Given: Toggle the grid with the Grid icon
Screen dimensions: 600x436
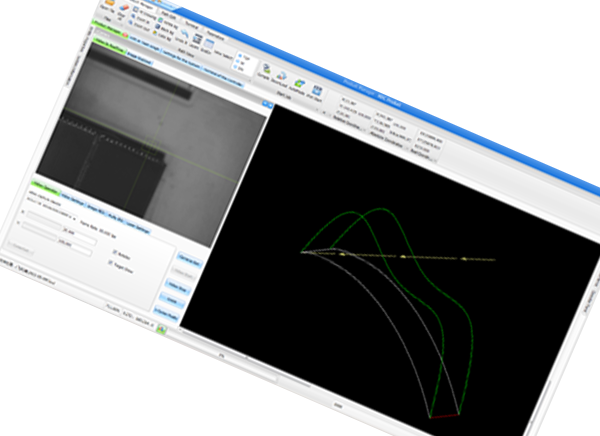Looking at the screenshot, I should coord(209,44).
